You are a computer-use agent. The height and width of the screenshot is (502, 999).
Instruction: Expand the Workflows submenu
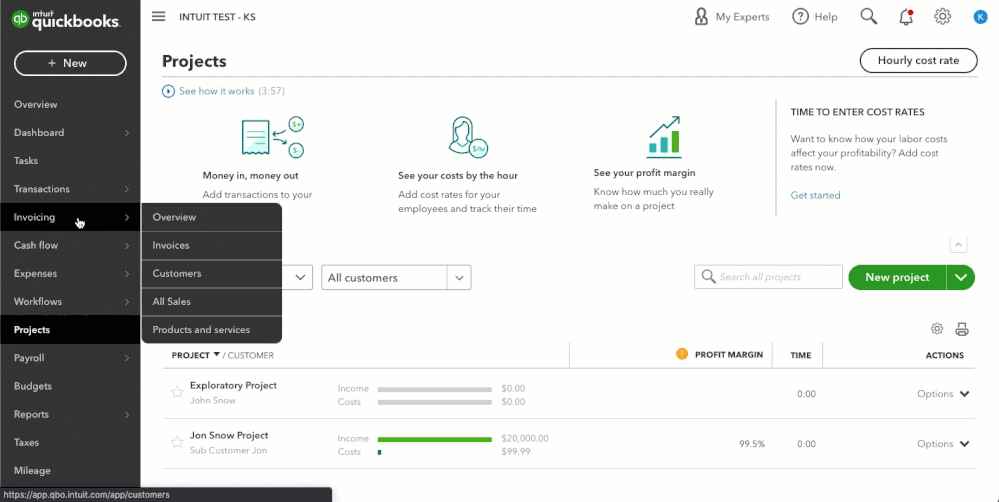(x=127, y=302)
